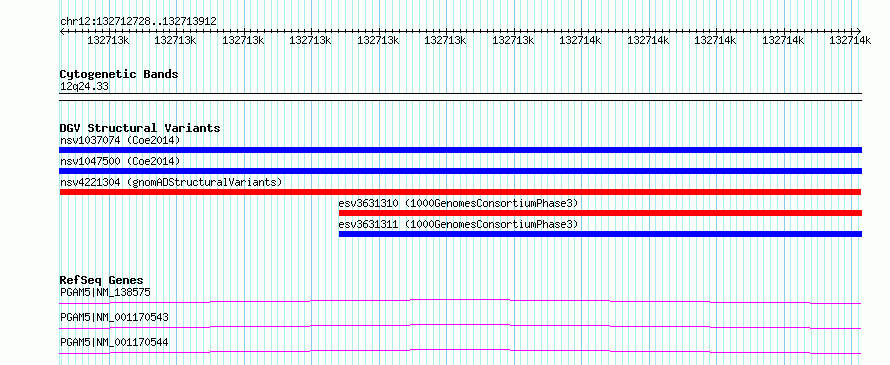Click the 12q24.33 band label
The height and width of the screenshot is (365, 890).
84,87
